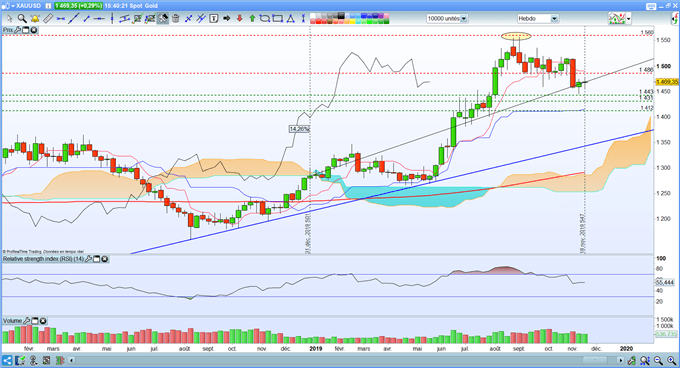Open the alert bell tool
680x368 pixels.
[x=35, y=19]
